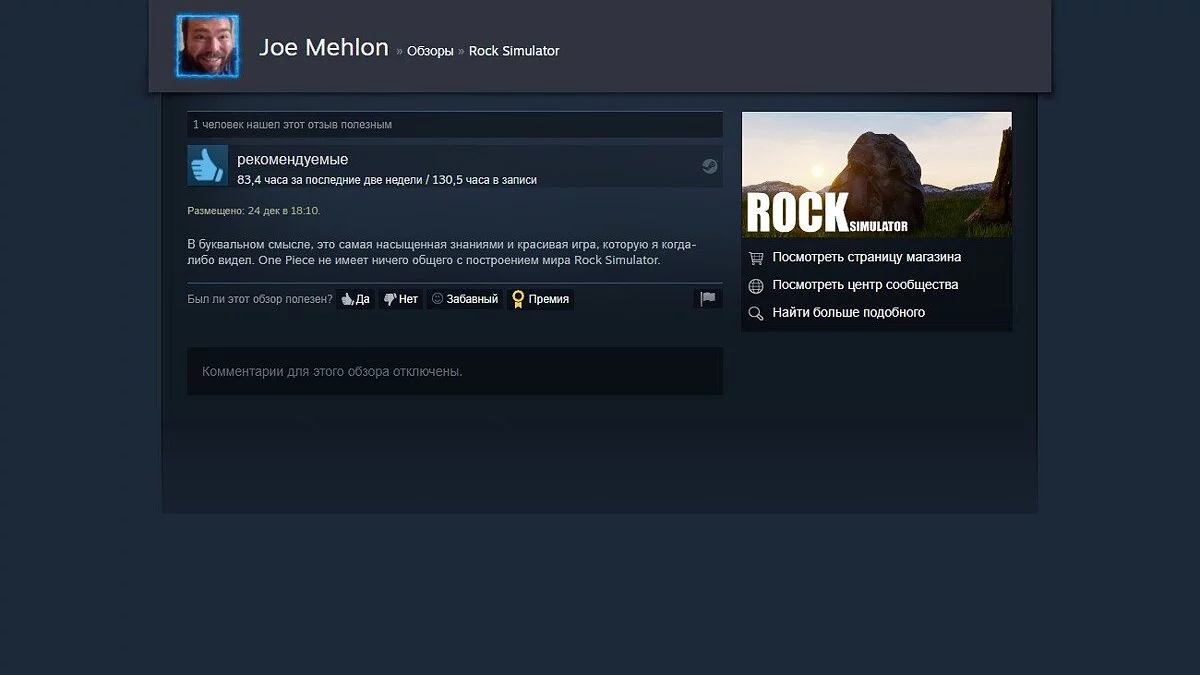Open the Rock Simulator game banner image

point(877,174)
